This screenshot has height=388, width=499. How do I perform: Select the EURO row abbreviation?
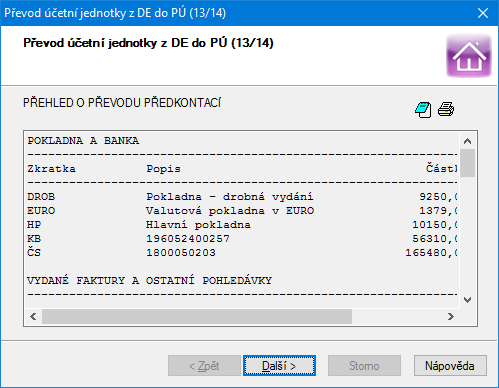[x=41, y=211]
